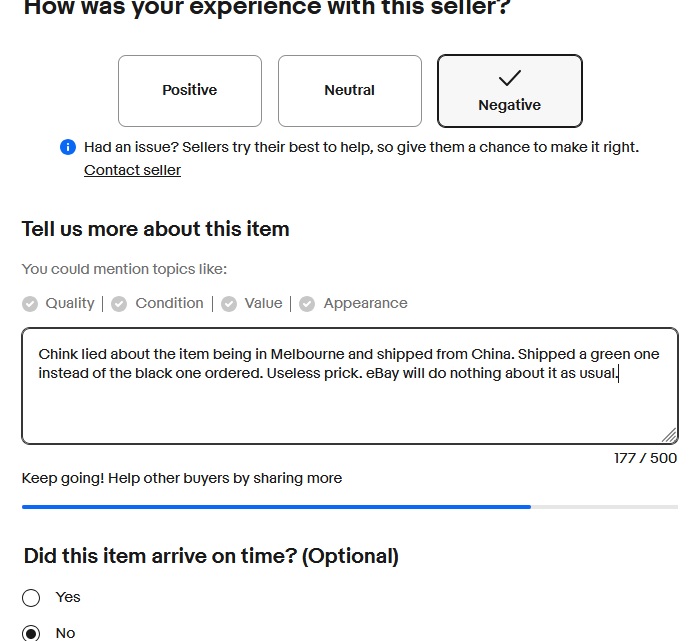This screenshot has height=641, width=699.
Task: Click the 177 / 500 character counter
Action: pos(645,458)
